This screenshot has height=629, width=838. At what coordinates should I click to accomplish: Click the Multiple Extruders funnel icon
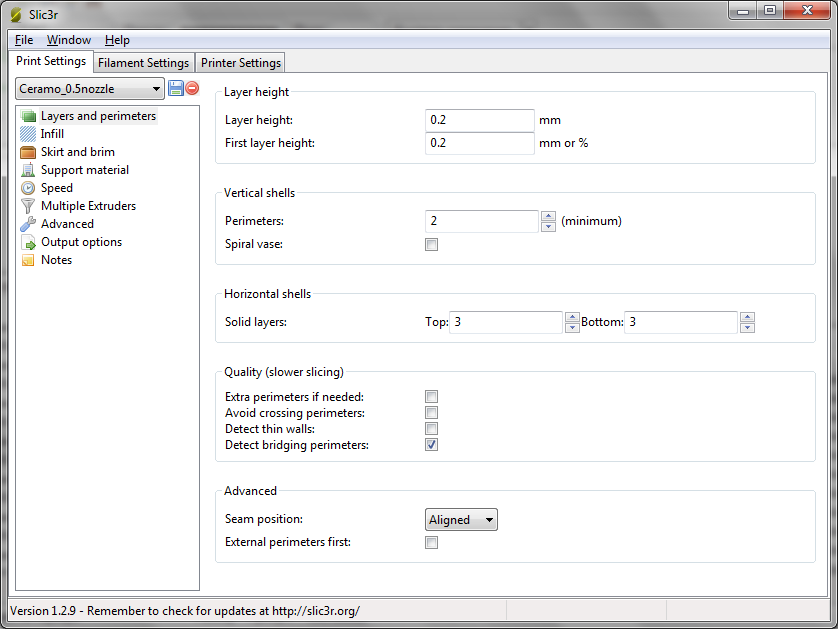tap(28, 206)
